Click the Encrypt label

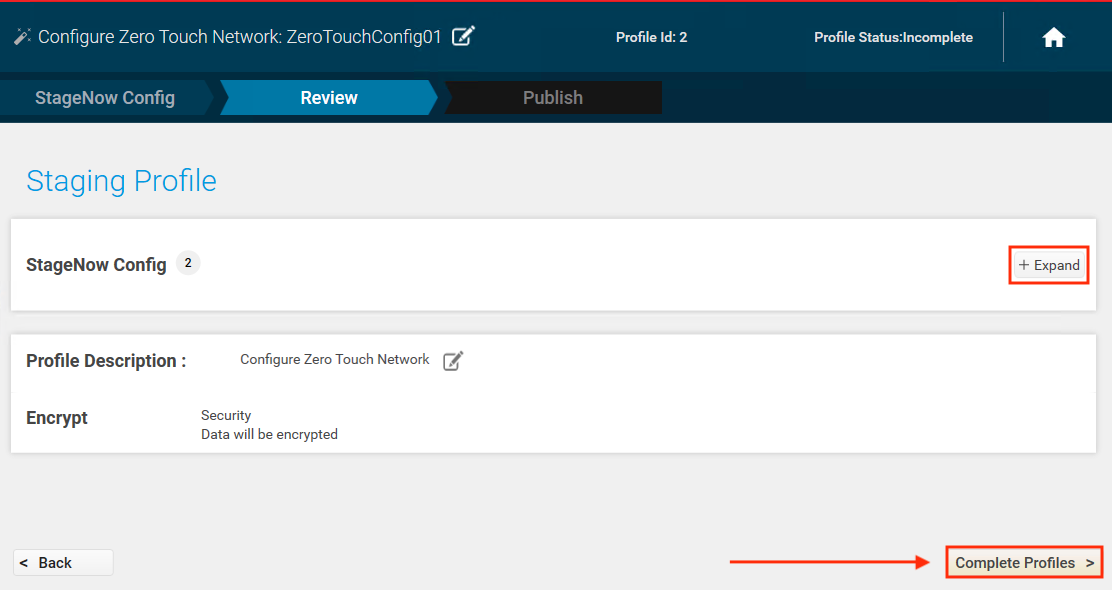click(57, 418)
